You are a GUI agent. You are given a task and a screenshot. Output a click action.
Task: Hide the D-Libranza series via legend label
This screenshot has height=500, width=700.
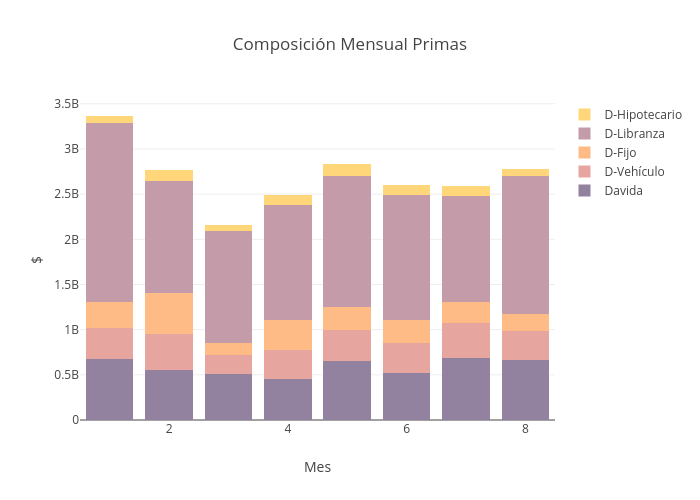(634, 133)
